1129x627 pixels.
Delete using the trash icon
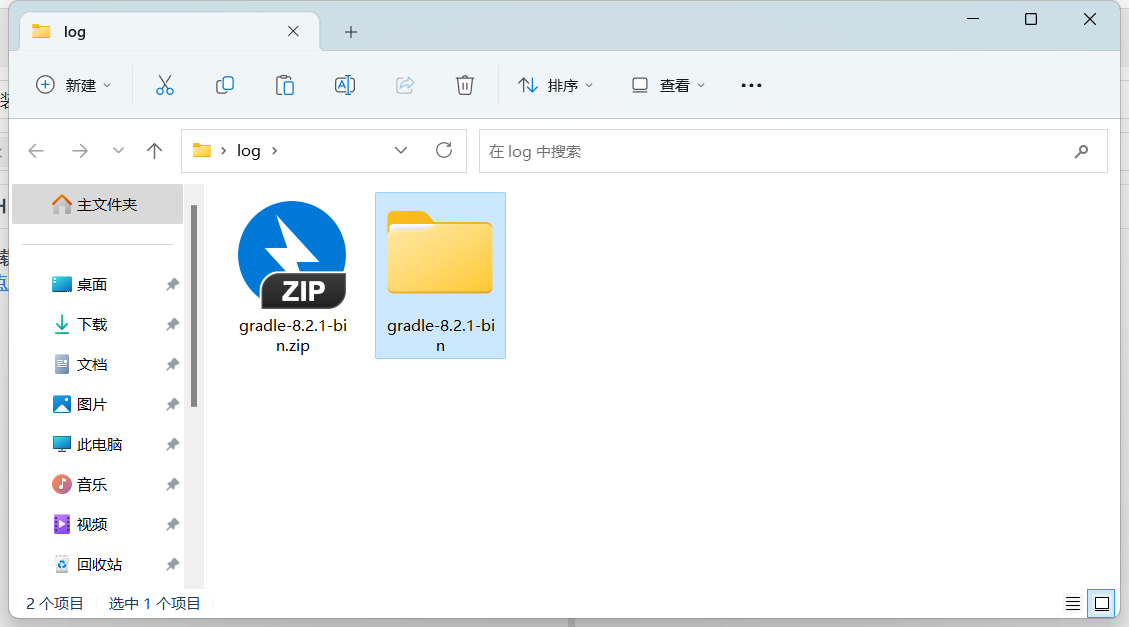(x=465, y=85)
